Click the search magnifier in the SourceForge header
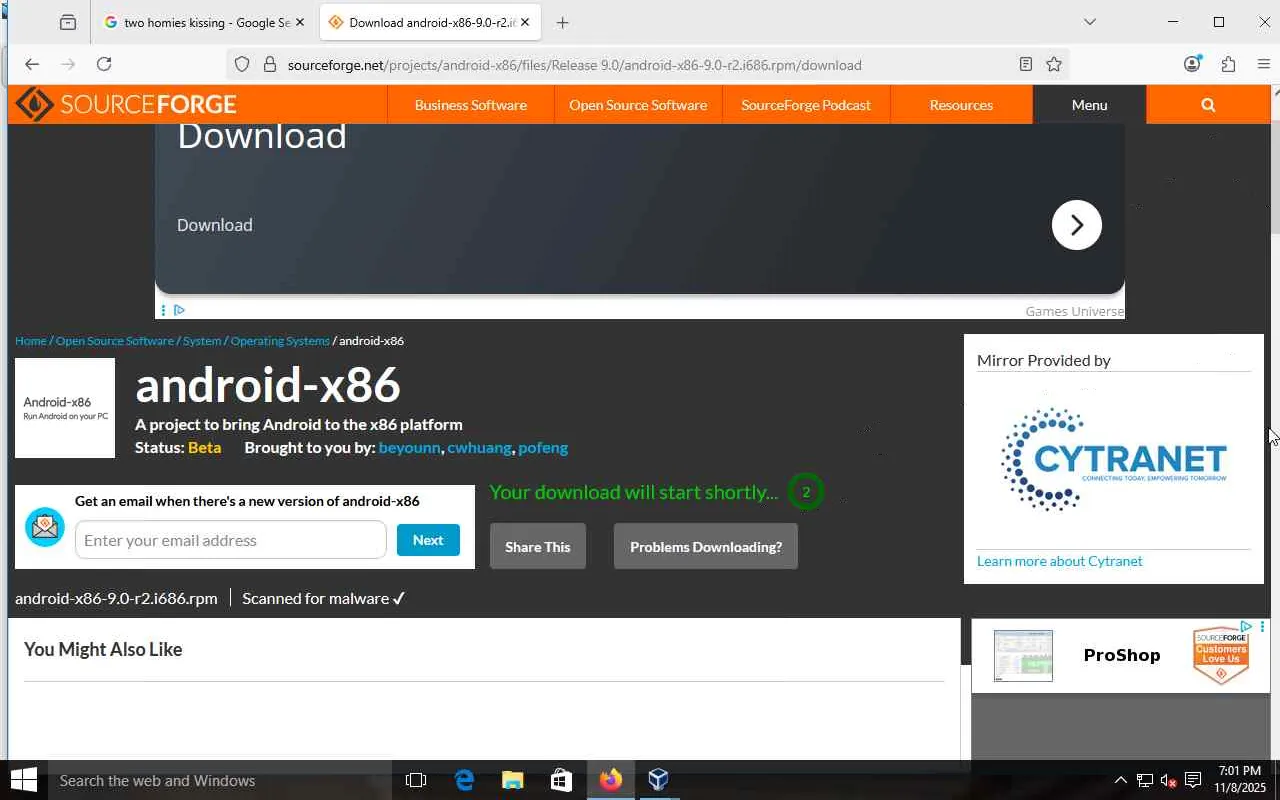Image resolution: width=1280 pixels, height=800 pixels. coord(1208,105)
